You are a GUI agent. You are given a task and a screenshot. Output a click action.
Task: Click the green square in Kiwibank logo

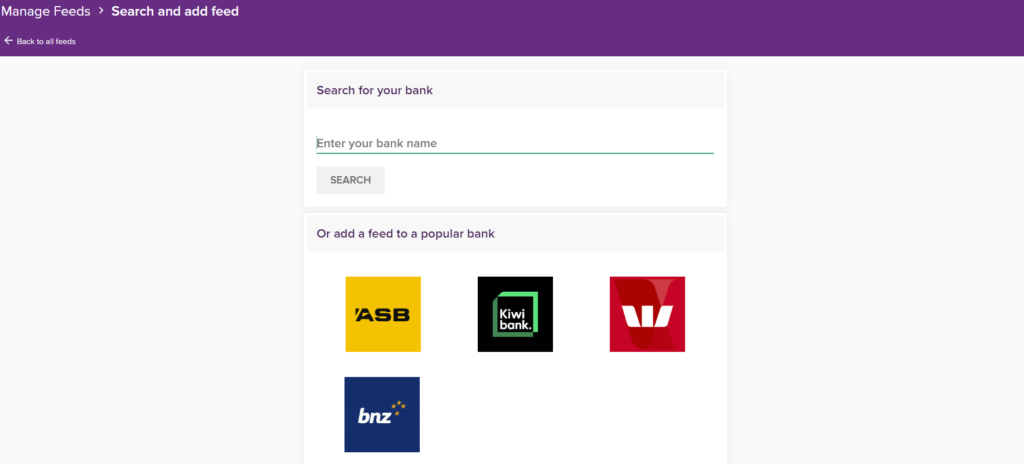tap(515, 315)
